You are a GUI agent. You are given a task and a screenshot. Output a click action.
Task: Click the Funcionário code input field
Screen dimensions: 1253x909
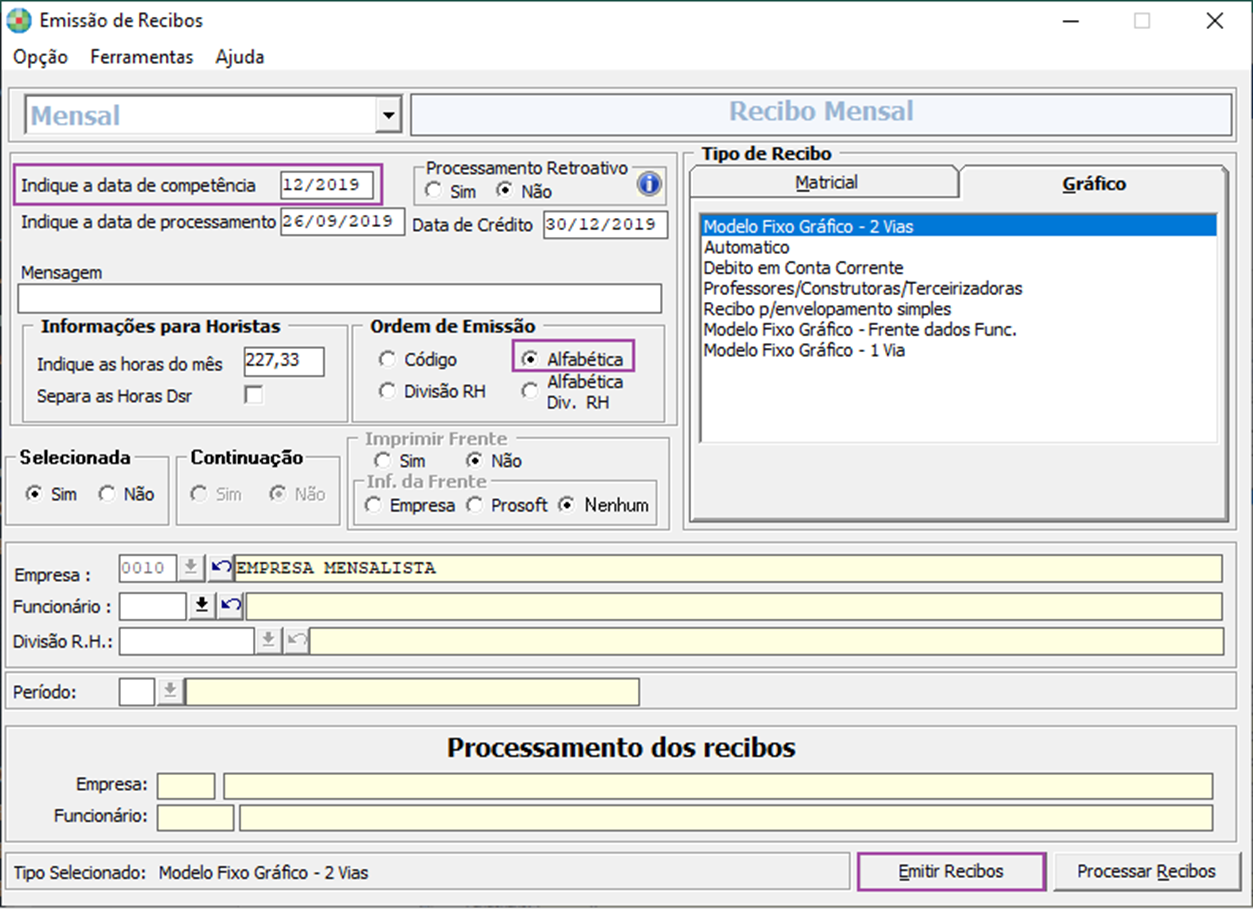pyautogui.click(x=153, y=605)
